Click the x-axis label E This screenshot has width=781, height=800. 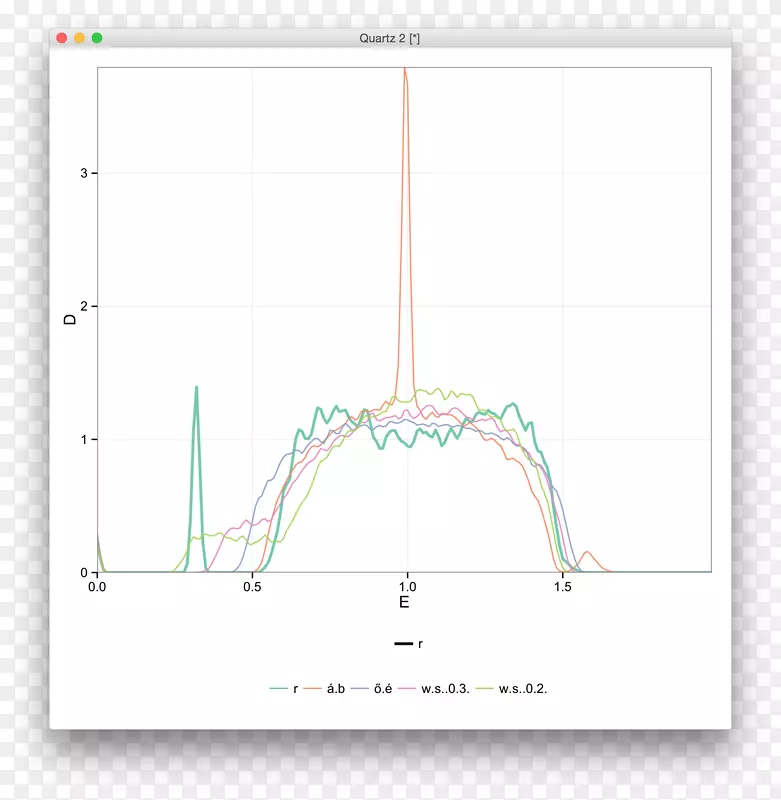tap(404, 603)
